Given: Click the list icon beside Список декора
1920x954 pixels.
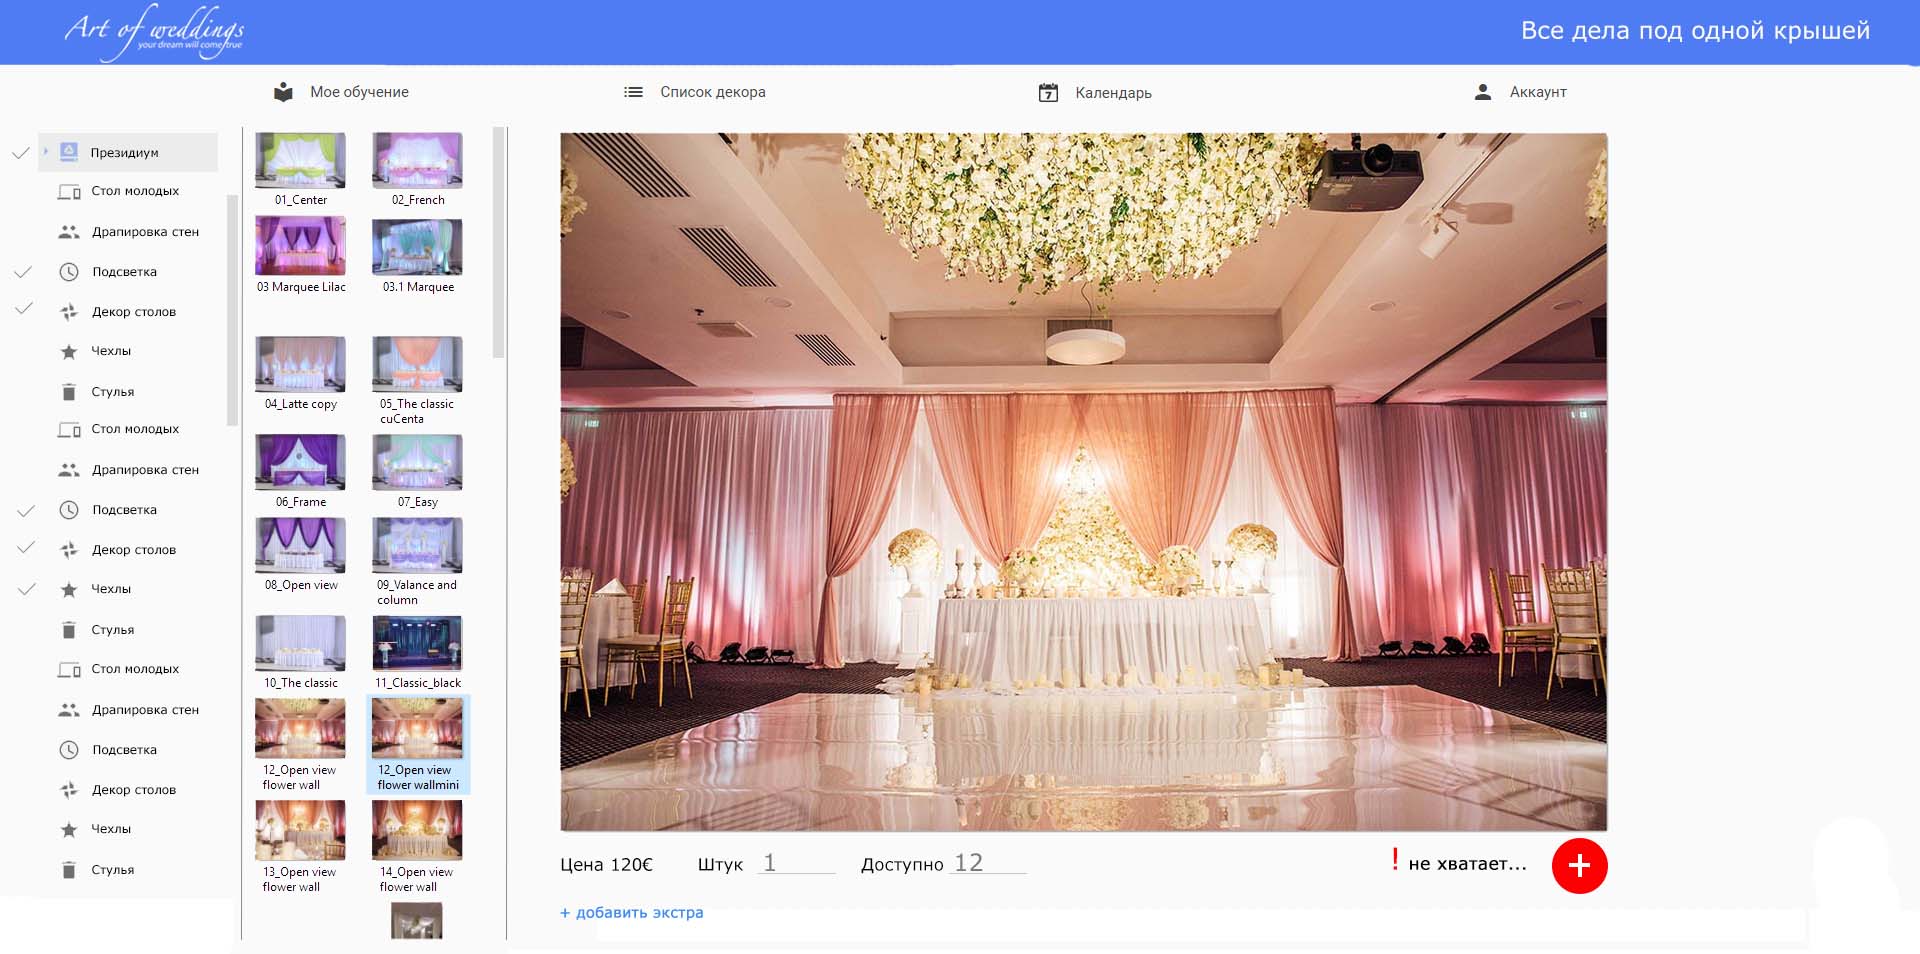Looking at the screenshot, I should coord(633,92).
